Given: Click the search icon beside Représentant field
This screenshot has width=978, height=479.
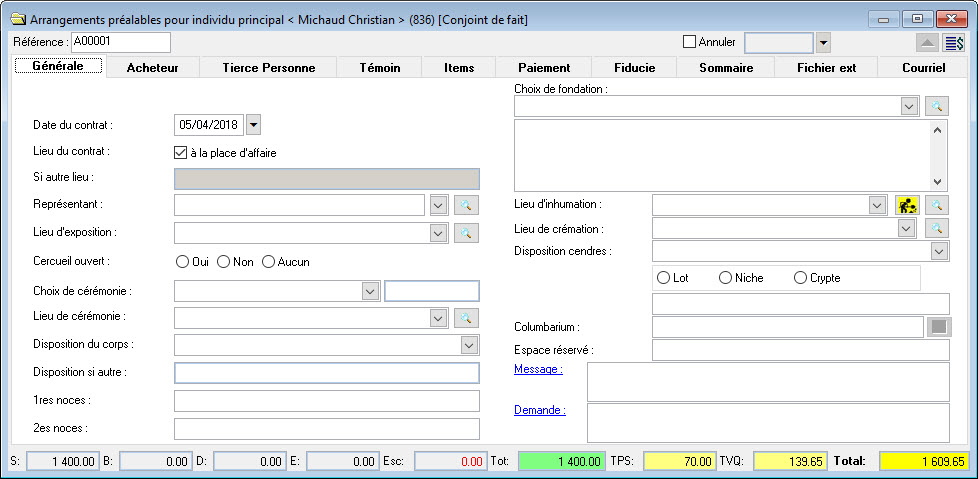Looking at the screenshot, I should click(x=466, y=205).
